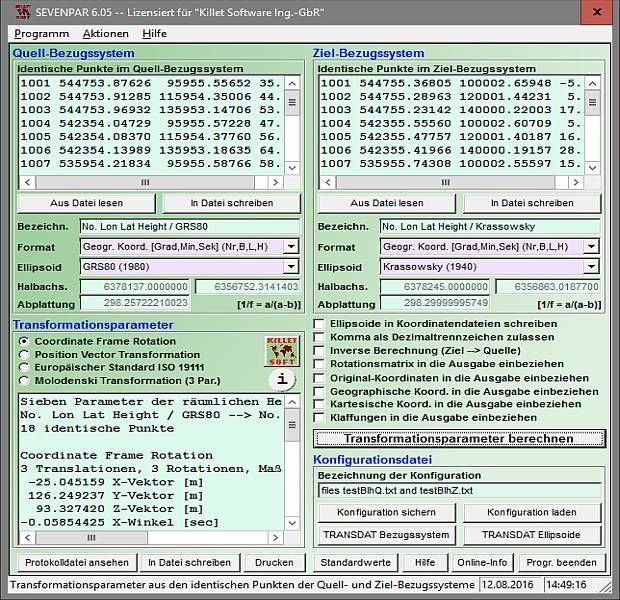Click Bezeichnung der Konfiguration input field

(459, 491)
